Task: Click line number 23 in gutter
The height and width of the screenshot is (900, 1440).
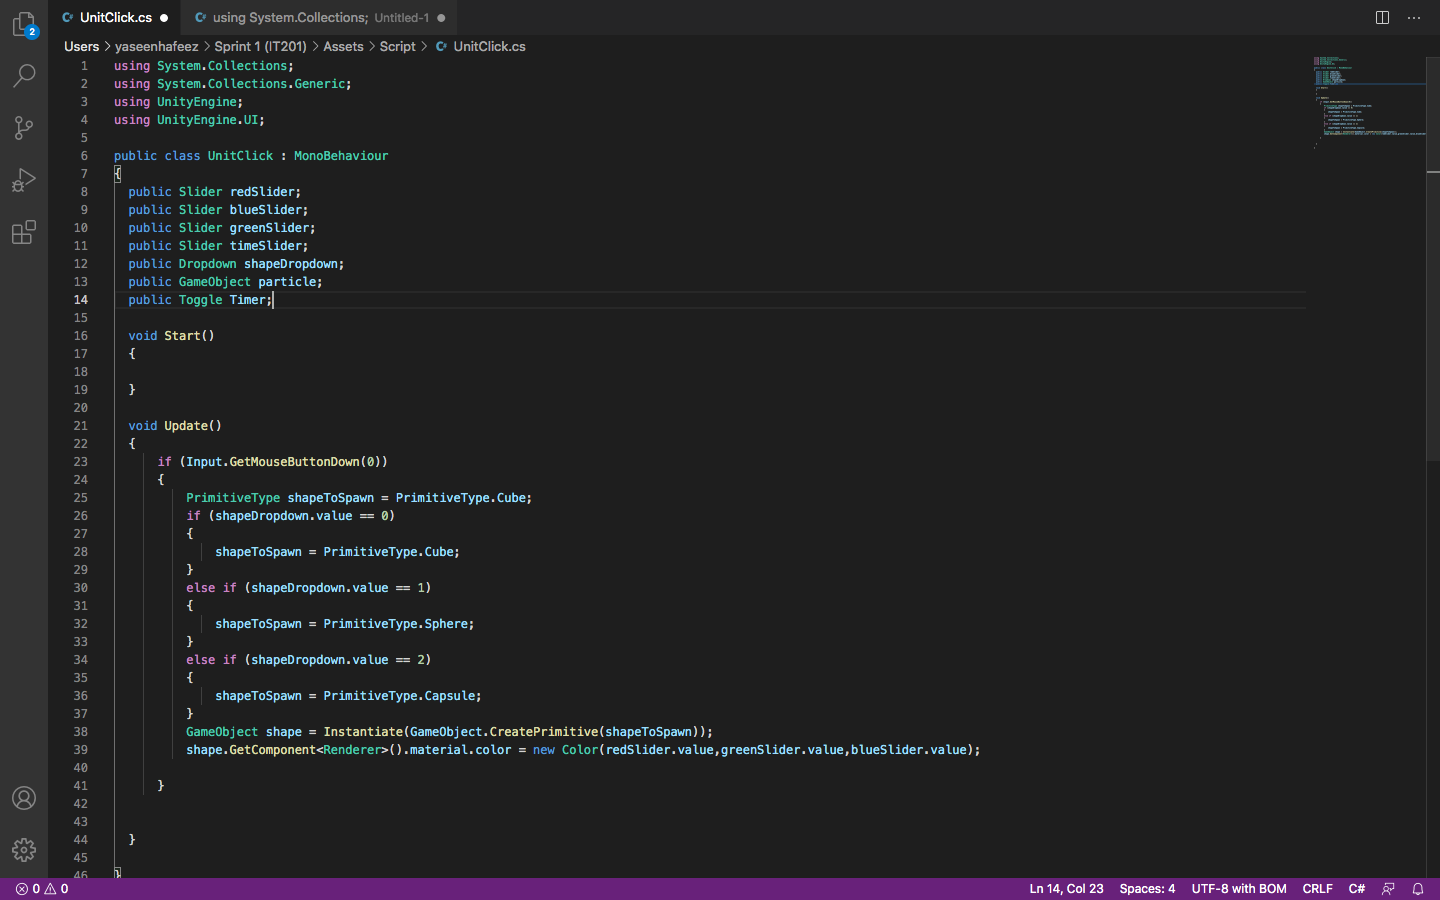Action: tap(80, 462)
